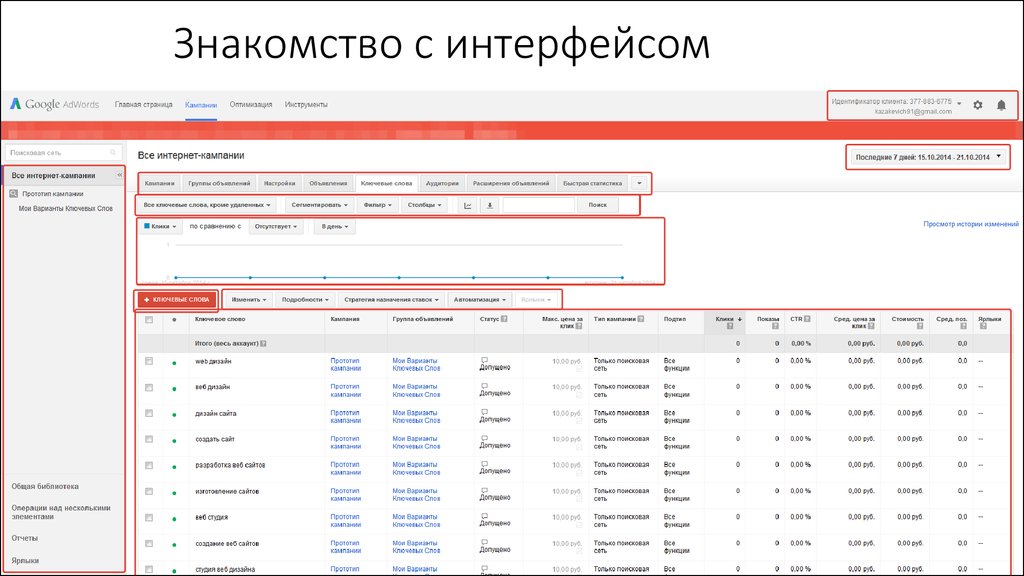The width and height of the screenshot is (1024, 576).
Task: Expand the Сегментировать dropdown
Action: click(x=319, y=205)
